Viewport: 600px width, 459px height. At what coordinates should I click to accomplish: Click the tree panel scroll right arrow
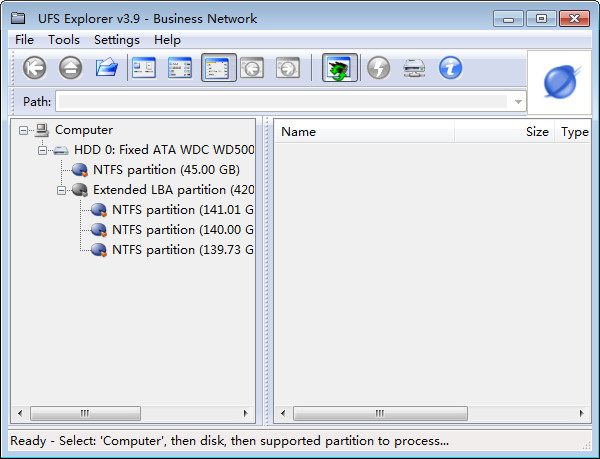coord(246,413)
